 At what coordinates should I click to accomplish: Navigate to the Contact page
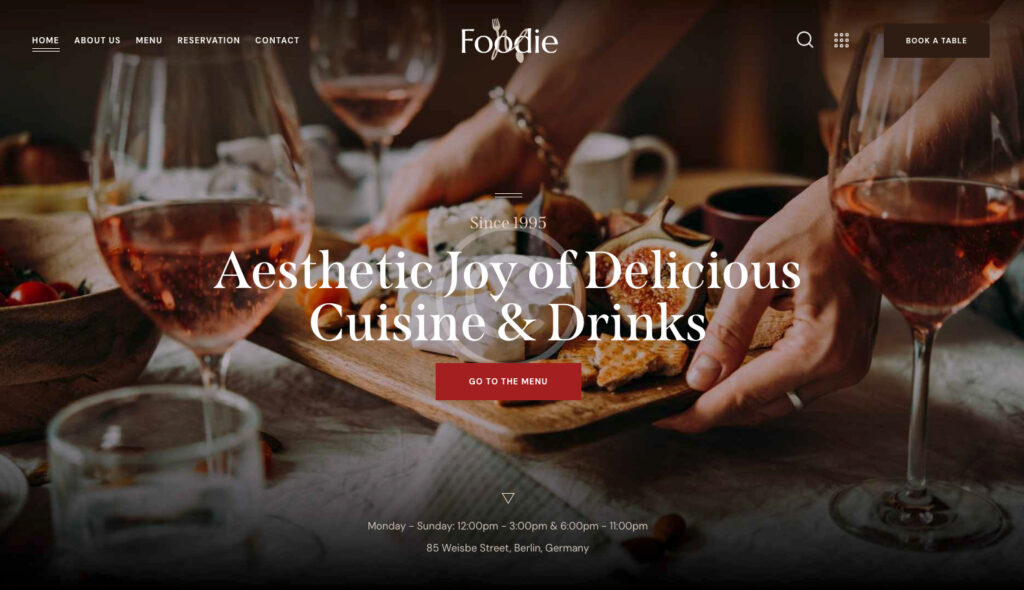click(x=277, y=40)
